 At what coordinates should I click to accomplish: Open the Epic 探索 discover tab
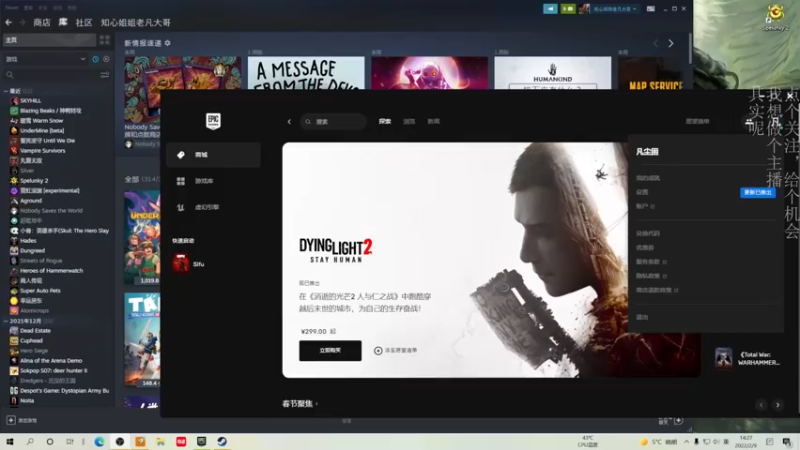click(x=385, y=121)
